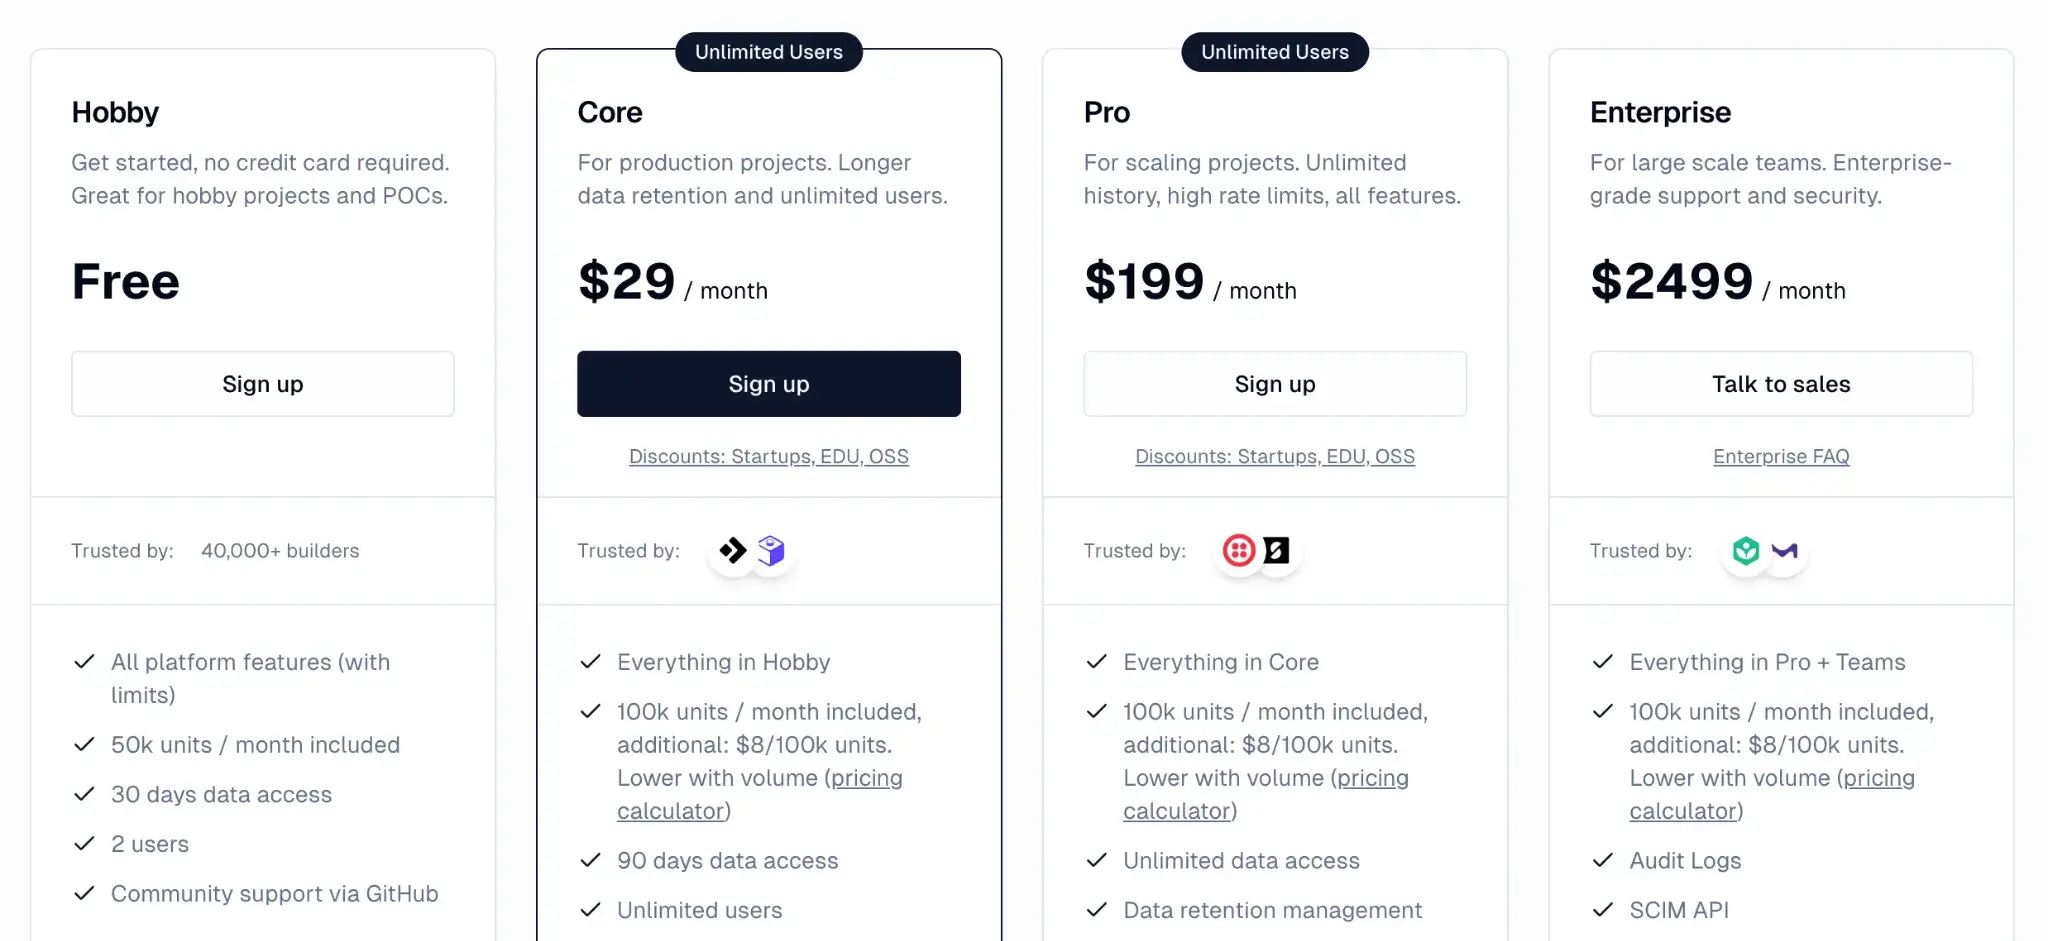Screen dimensions: 2048x941
Task: Open pricing calculator link in Core features
Action: (866, 778)
